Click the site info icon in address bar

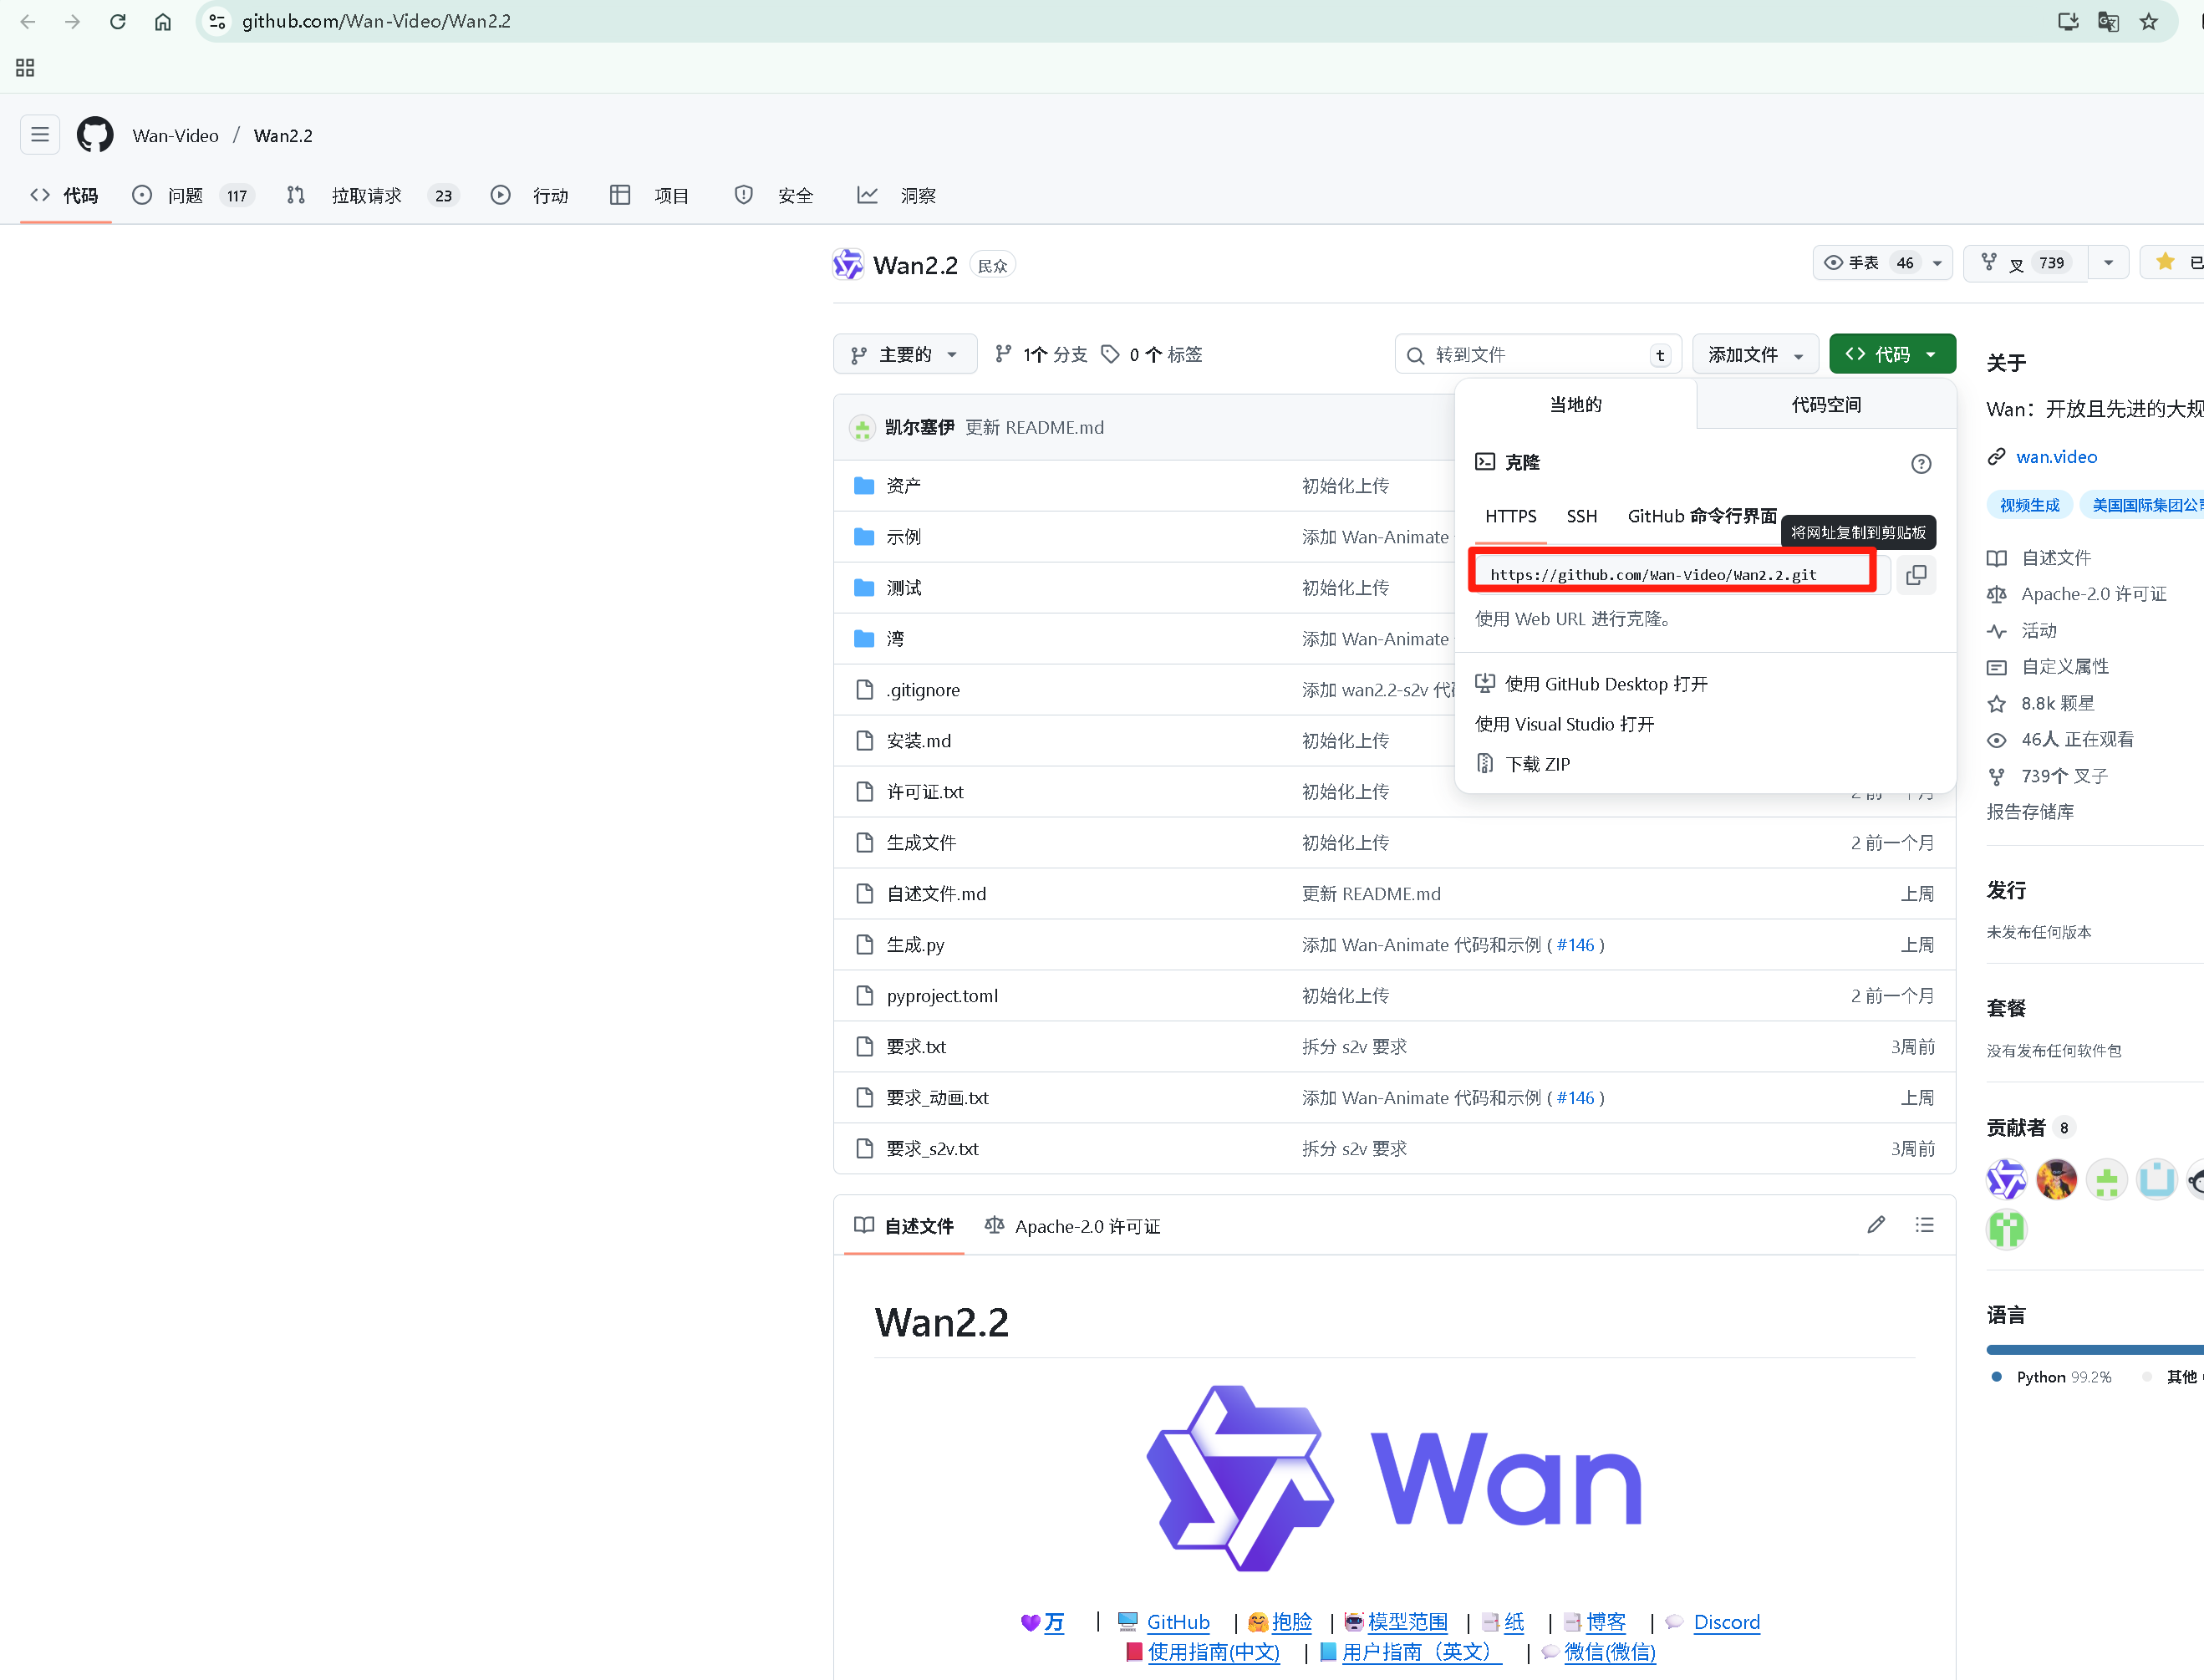(x=217, y=21)
